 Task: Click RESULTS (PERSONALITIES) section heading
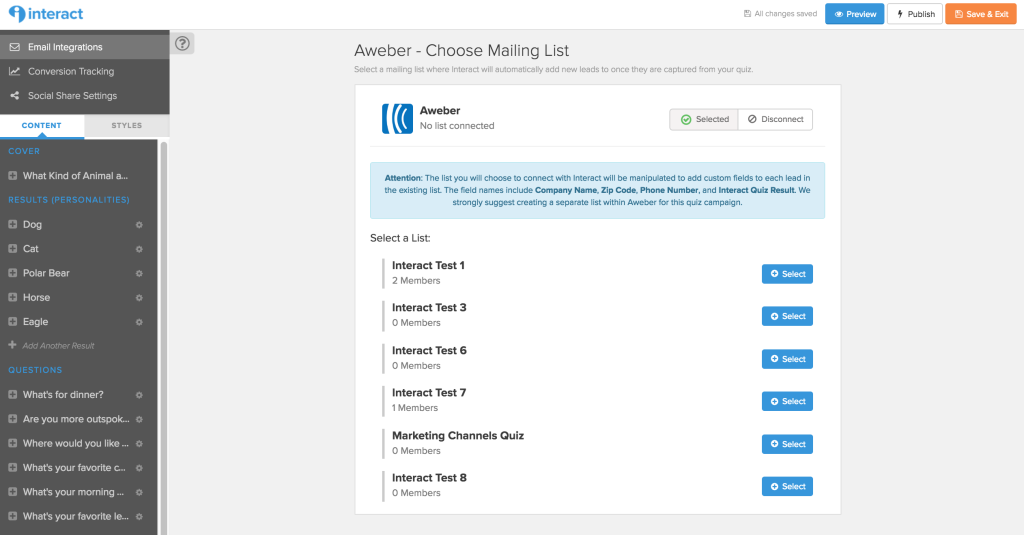(x=69, y=200)
